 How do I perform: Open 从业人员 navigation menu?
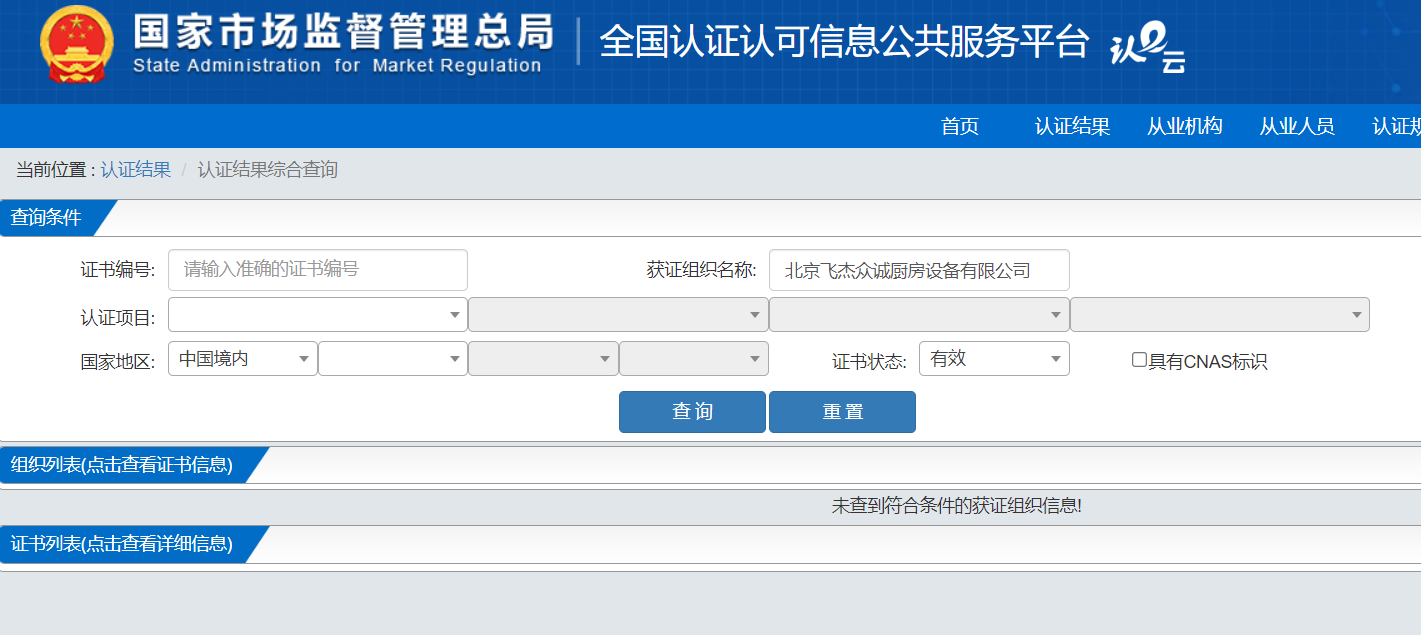[x=1297, y=126]
